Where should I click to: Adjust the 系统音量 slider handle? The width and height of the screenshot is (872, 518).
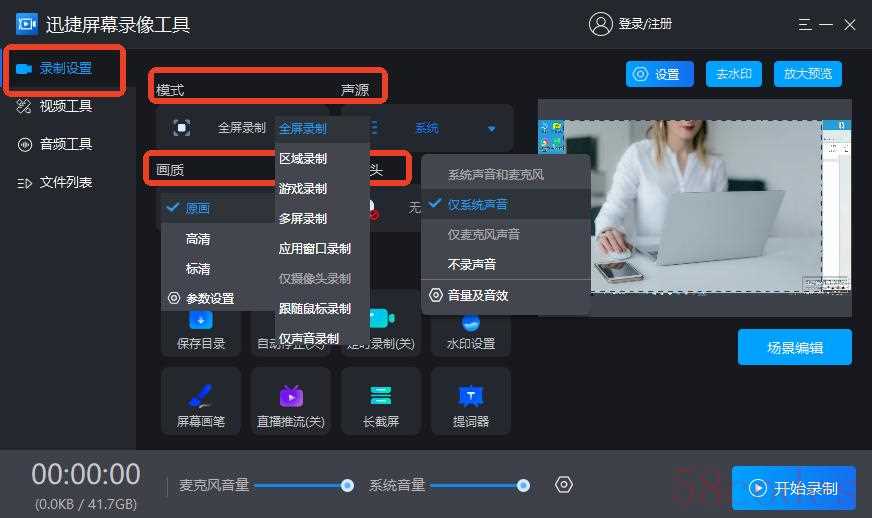tap(523, 486)
